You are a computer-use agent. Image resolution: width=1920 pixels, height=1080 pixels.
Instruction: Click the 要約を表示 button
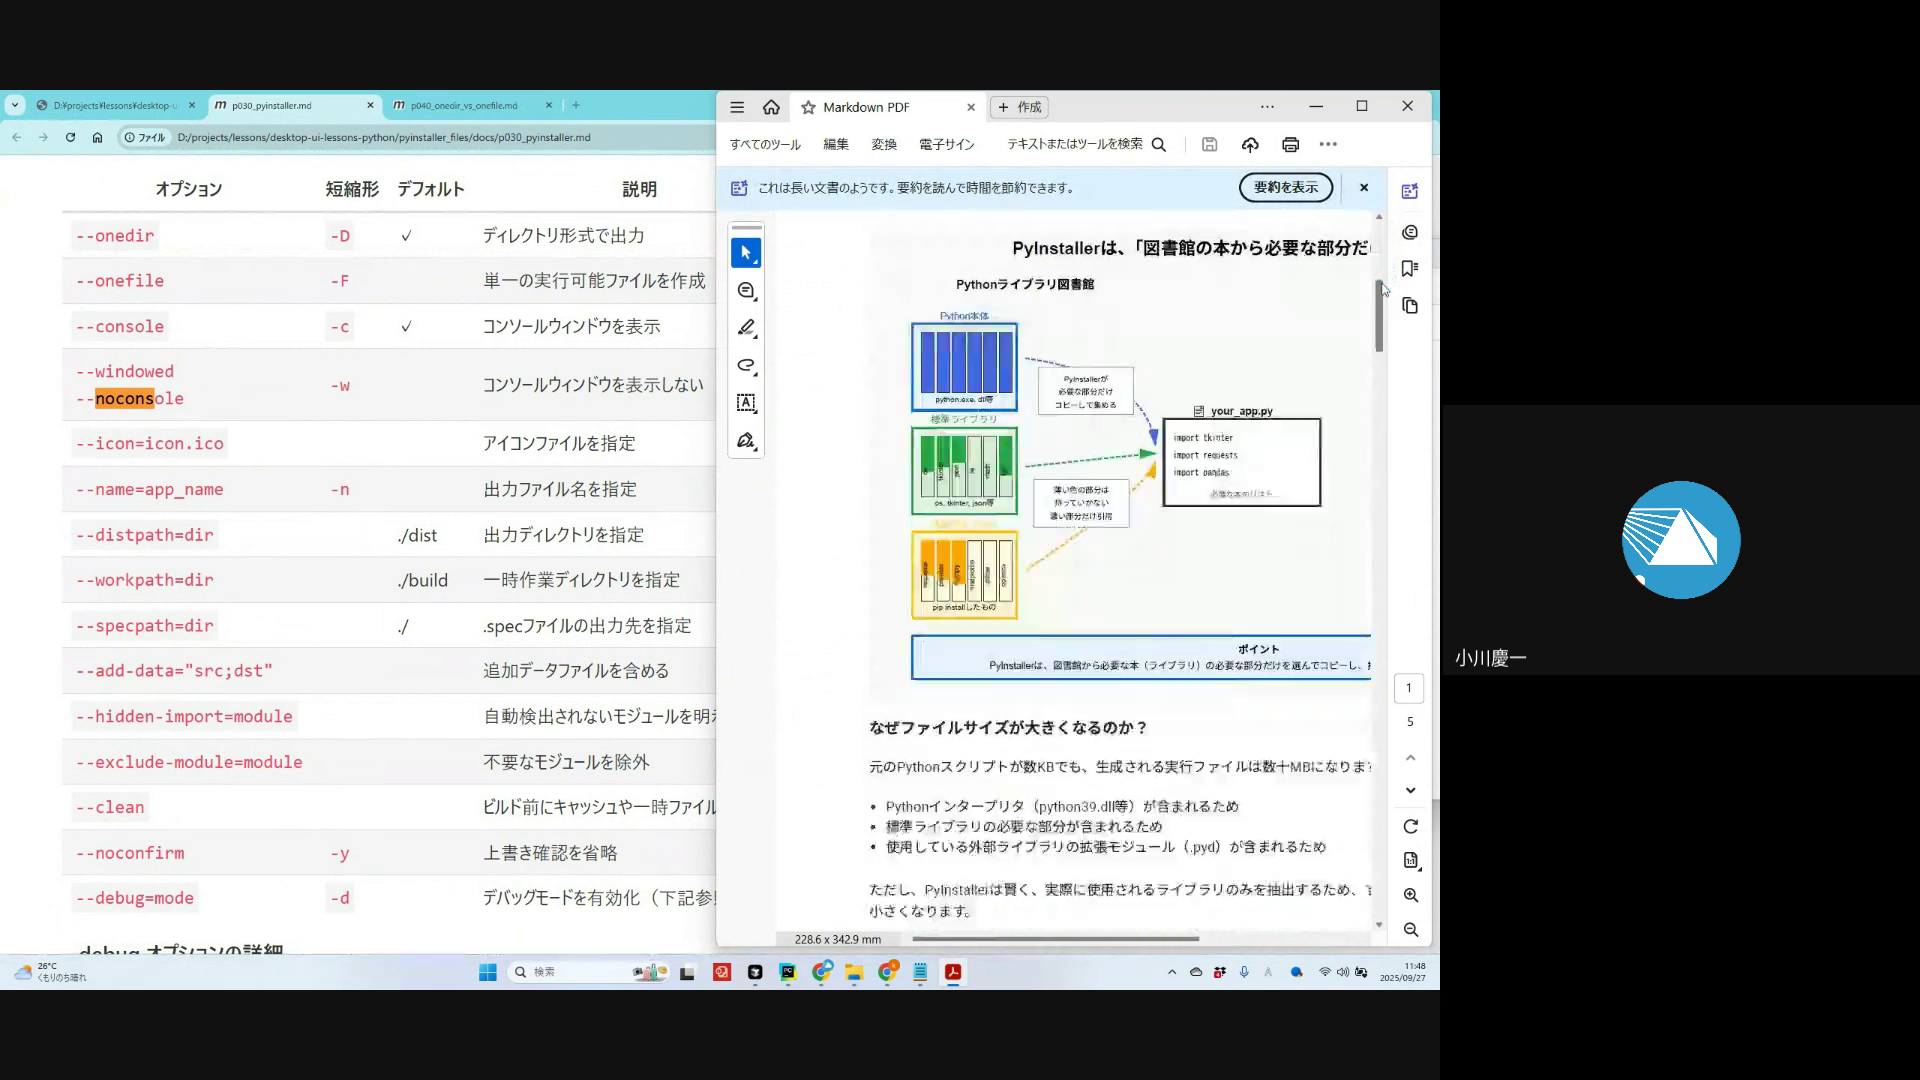(1285, 188)
